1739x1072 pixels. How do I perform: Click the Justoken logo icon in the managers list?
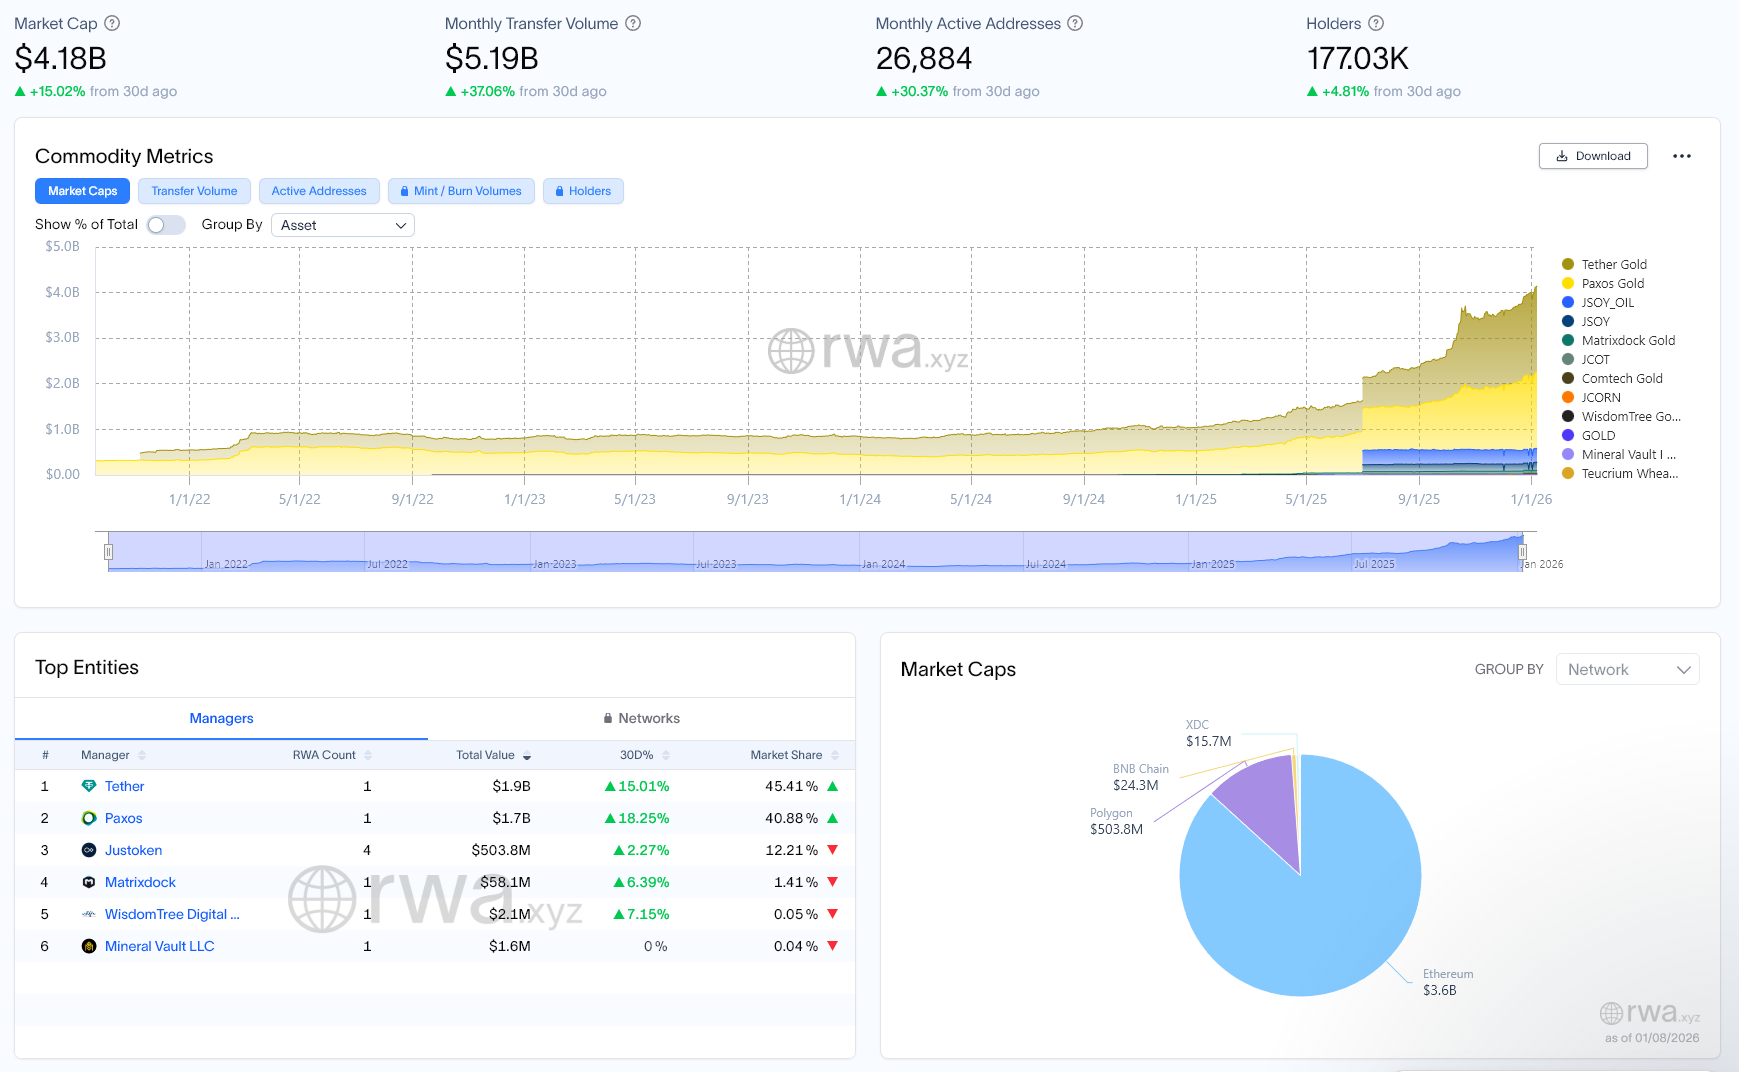[x=89, y=850]
